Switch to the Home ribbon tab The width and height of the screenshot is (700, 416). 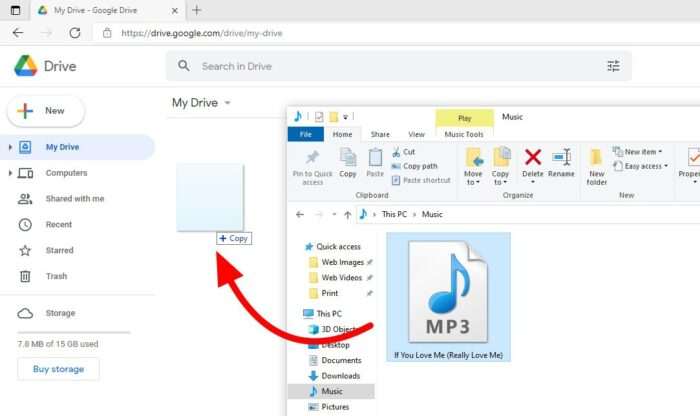point(342,134)
